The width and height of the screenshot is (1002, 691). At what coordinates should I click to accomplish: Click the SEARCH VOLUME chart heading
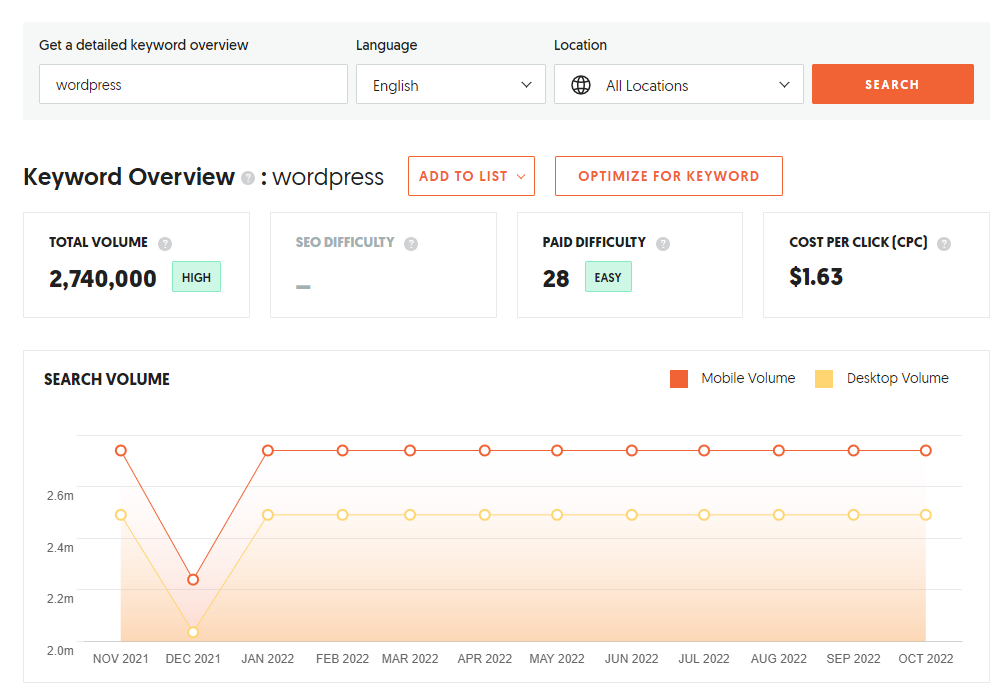click(x=107, y=379)
